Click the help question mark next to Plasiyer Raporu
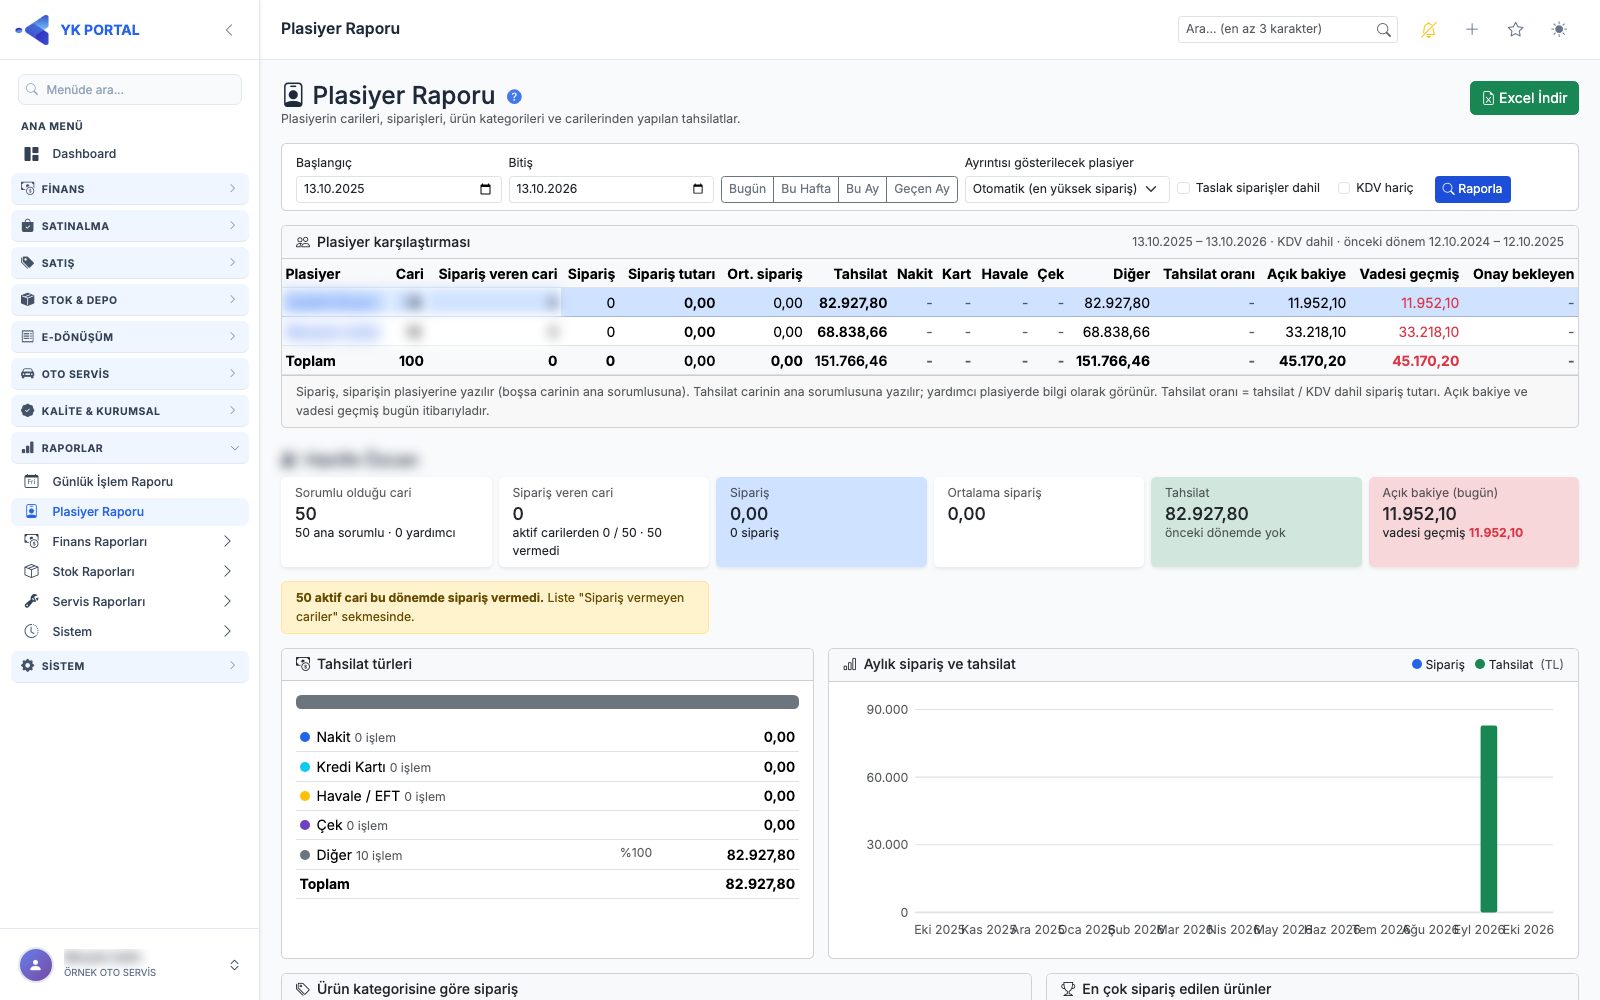Image resolution: width=1600 pixels, height=1000 pixels. pos(514,97)
